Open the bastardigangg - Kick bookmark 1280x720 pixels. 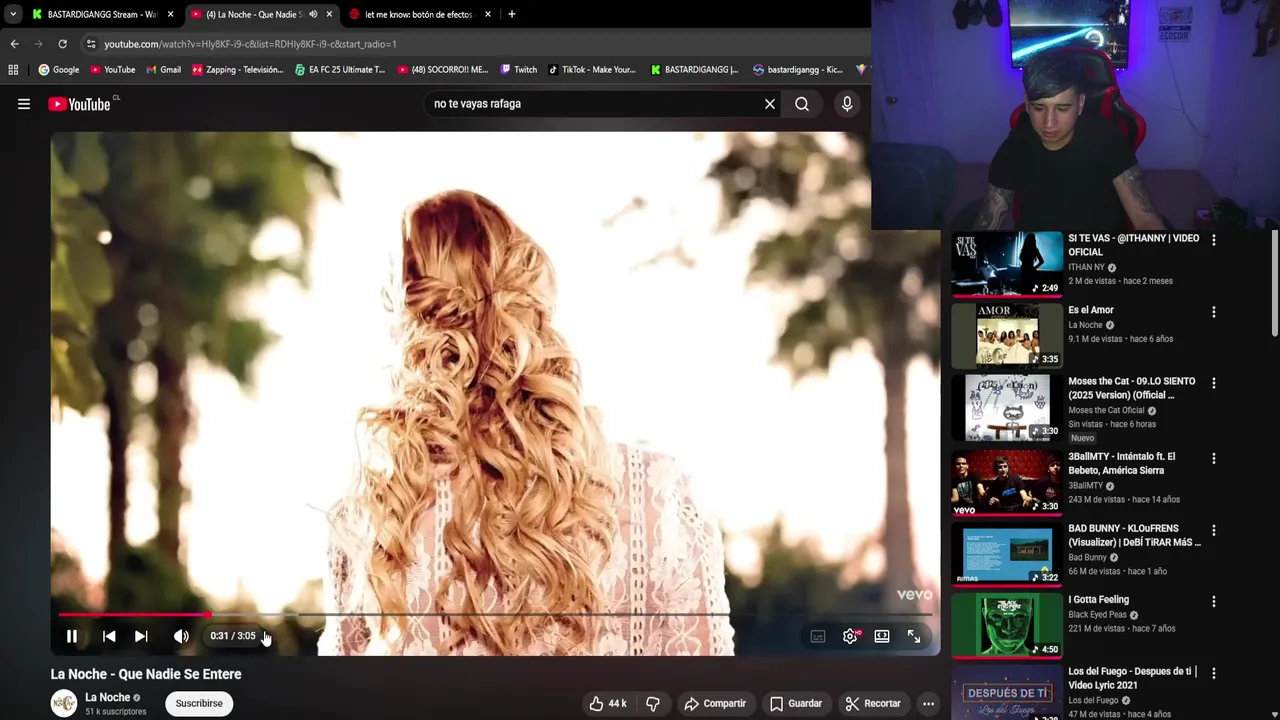[x=799, y=70]
